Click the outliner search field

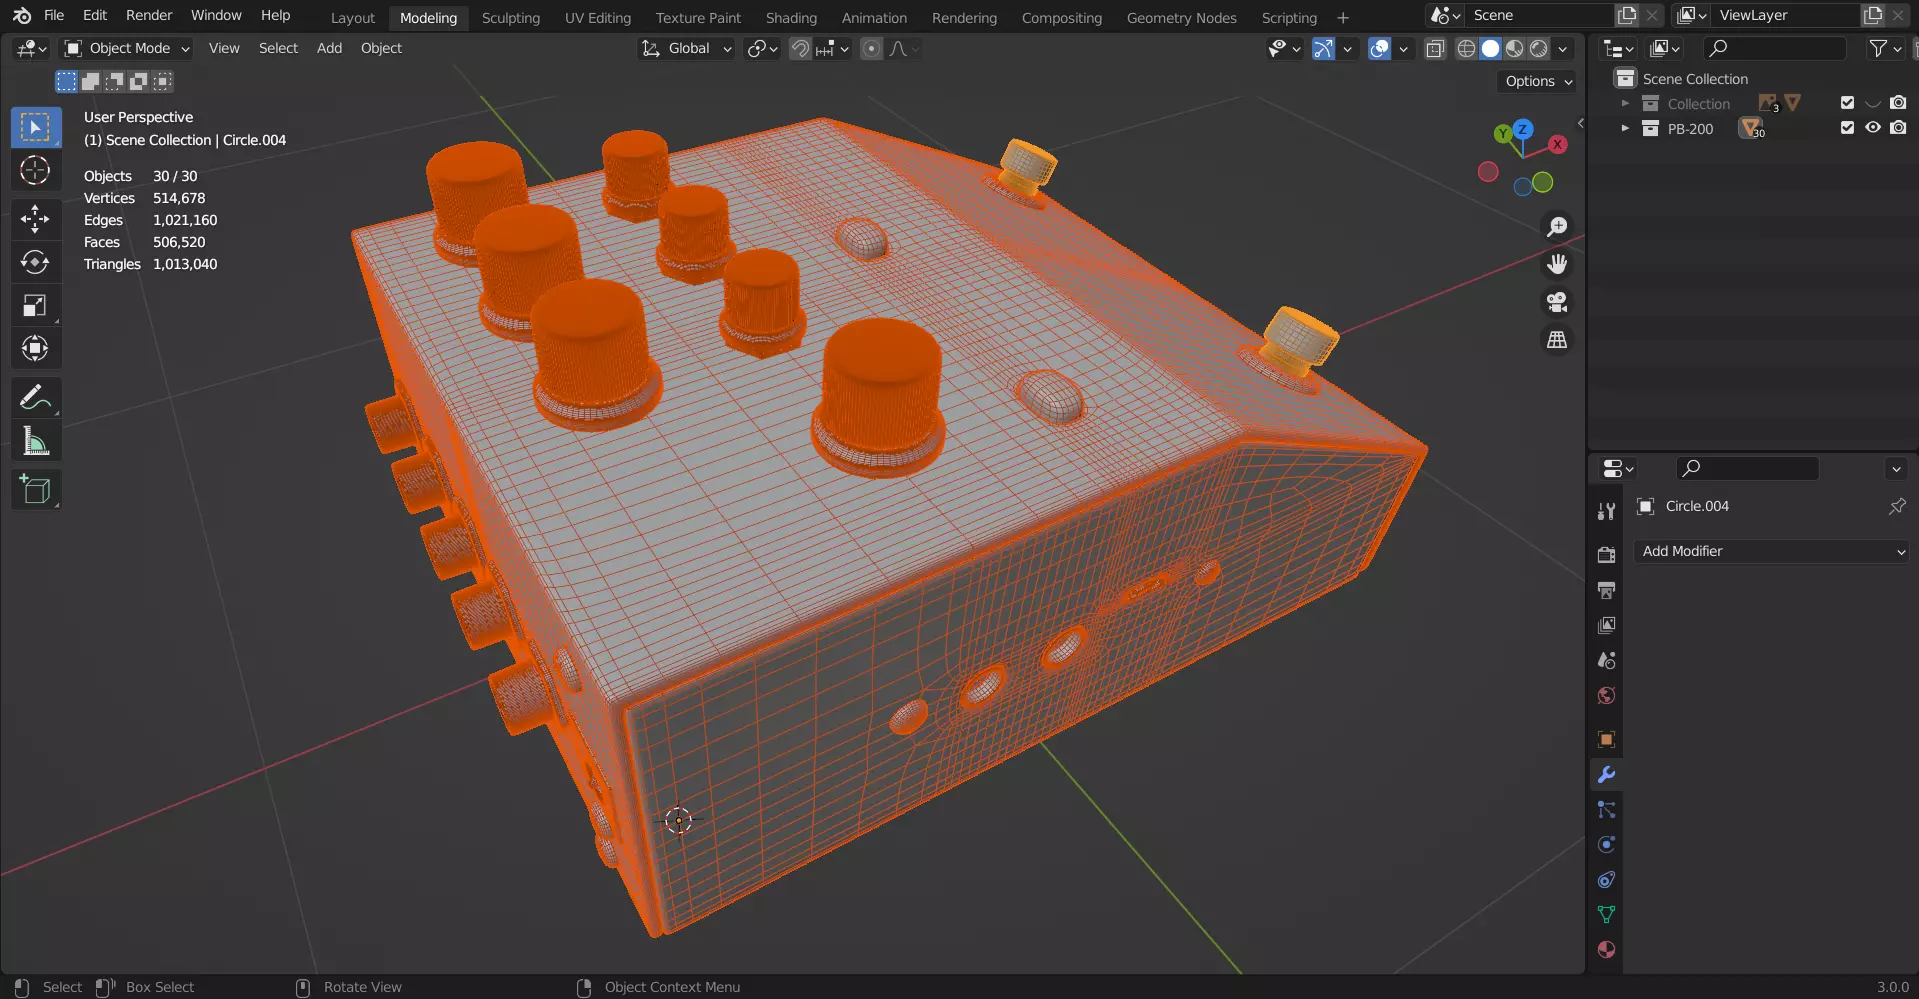[1774, 48]
